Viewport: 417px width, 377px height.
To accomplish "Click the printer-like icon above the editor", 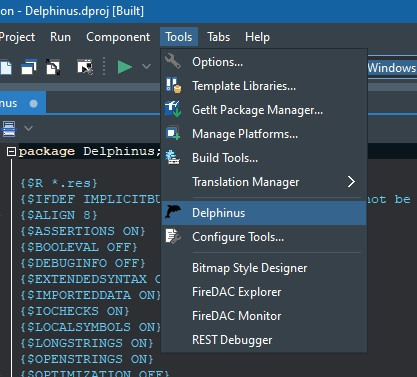I will (9, 129).
